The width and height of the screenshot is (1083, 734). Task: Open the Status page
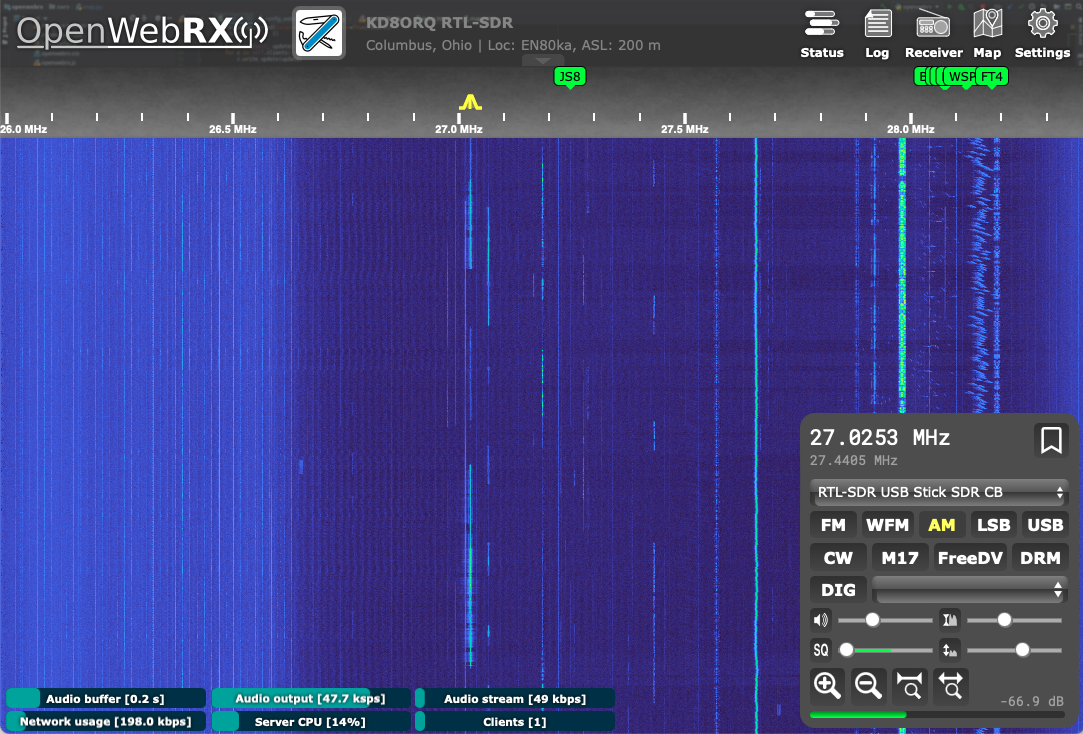pyautogui.click(x=822, y=33)
